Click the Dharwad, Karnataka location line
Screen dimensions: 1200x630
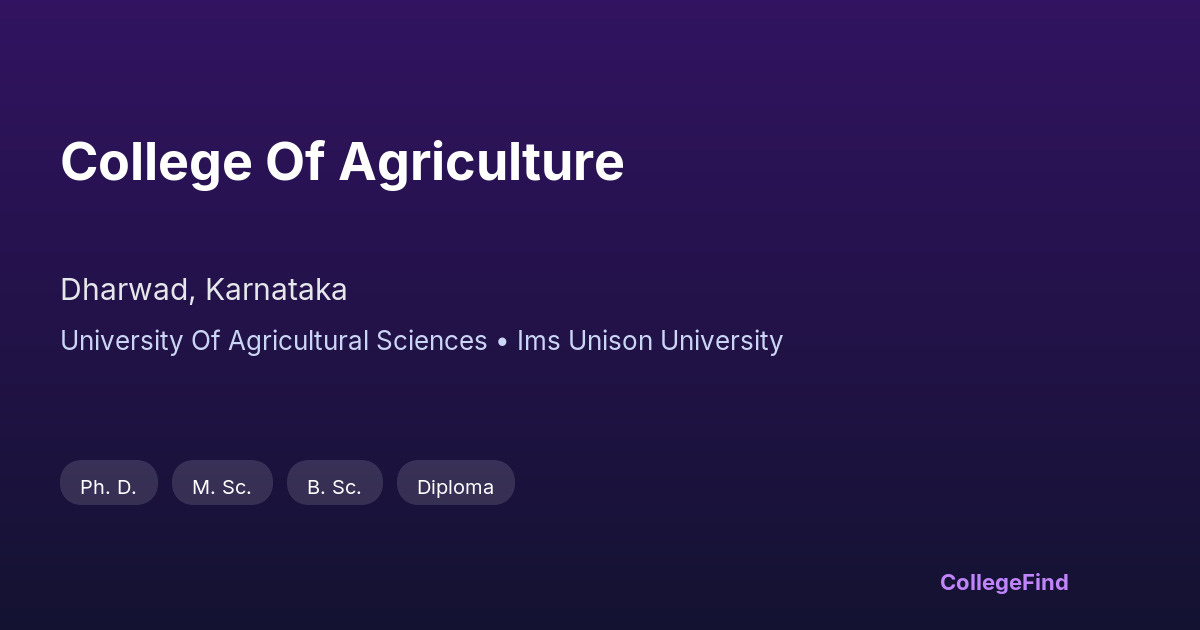pyautogui.click(x=204, y=290)
